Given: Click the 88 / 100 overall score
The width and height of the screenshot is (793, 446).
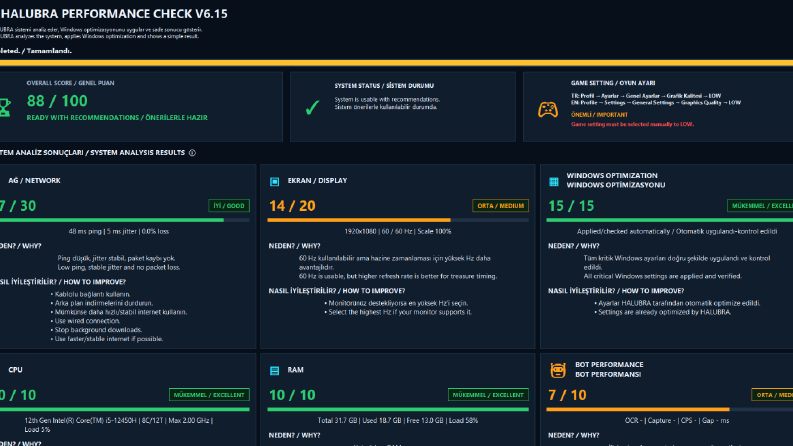Looking at the screenshot, I should tap(57, 101).
